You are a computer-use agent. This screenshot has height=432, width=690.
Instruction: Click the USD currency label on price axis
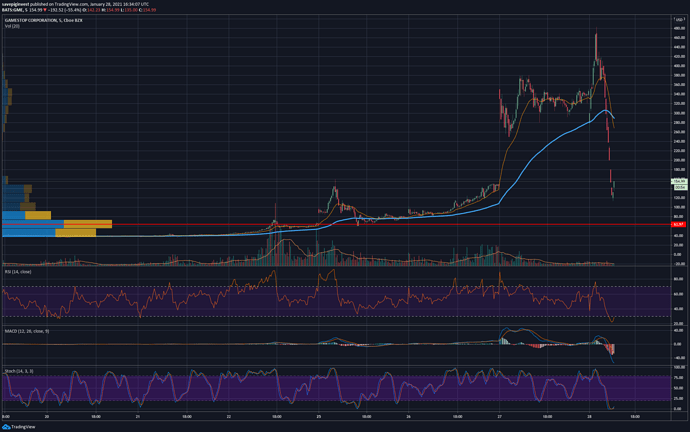click(x=679, y=19)
